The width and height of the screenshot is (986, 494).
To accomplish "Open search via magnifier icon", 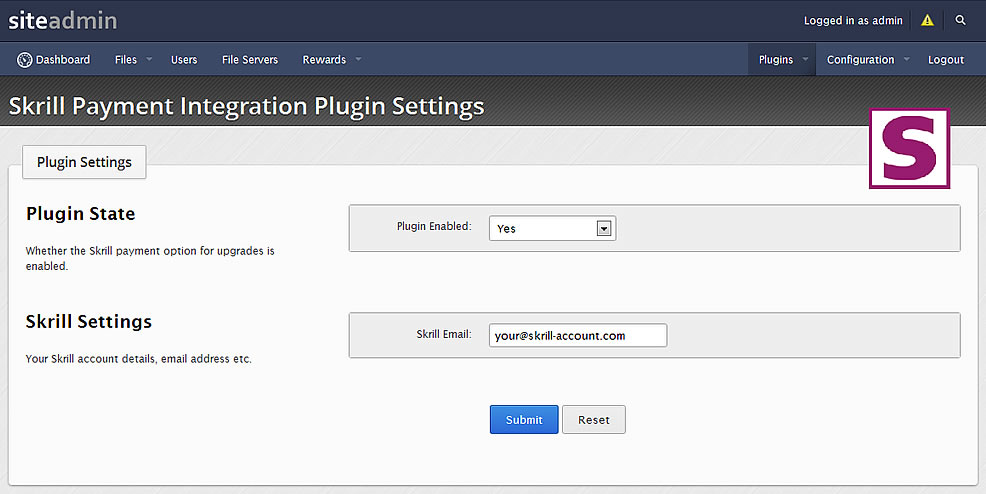I will tap(960, 20).
